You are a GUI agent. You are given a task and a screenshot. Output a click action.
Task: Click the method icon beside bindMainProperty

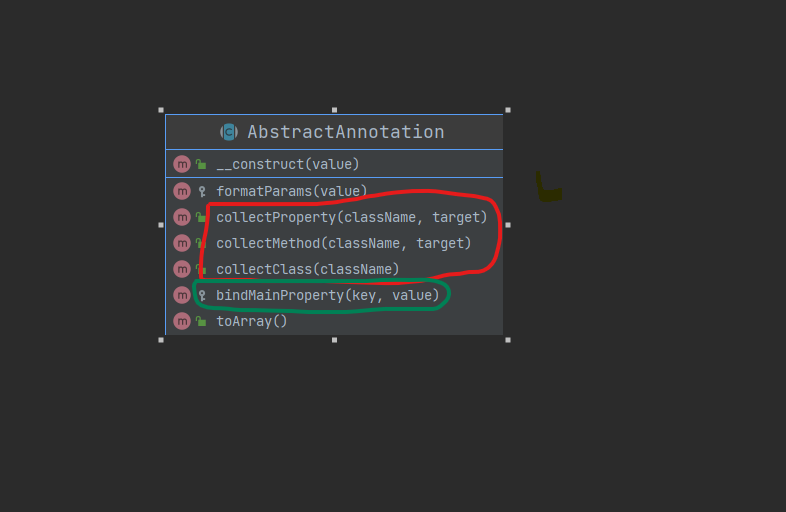tap(181, 295)
